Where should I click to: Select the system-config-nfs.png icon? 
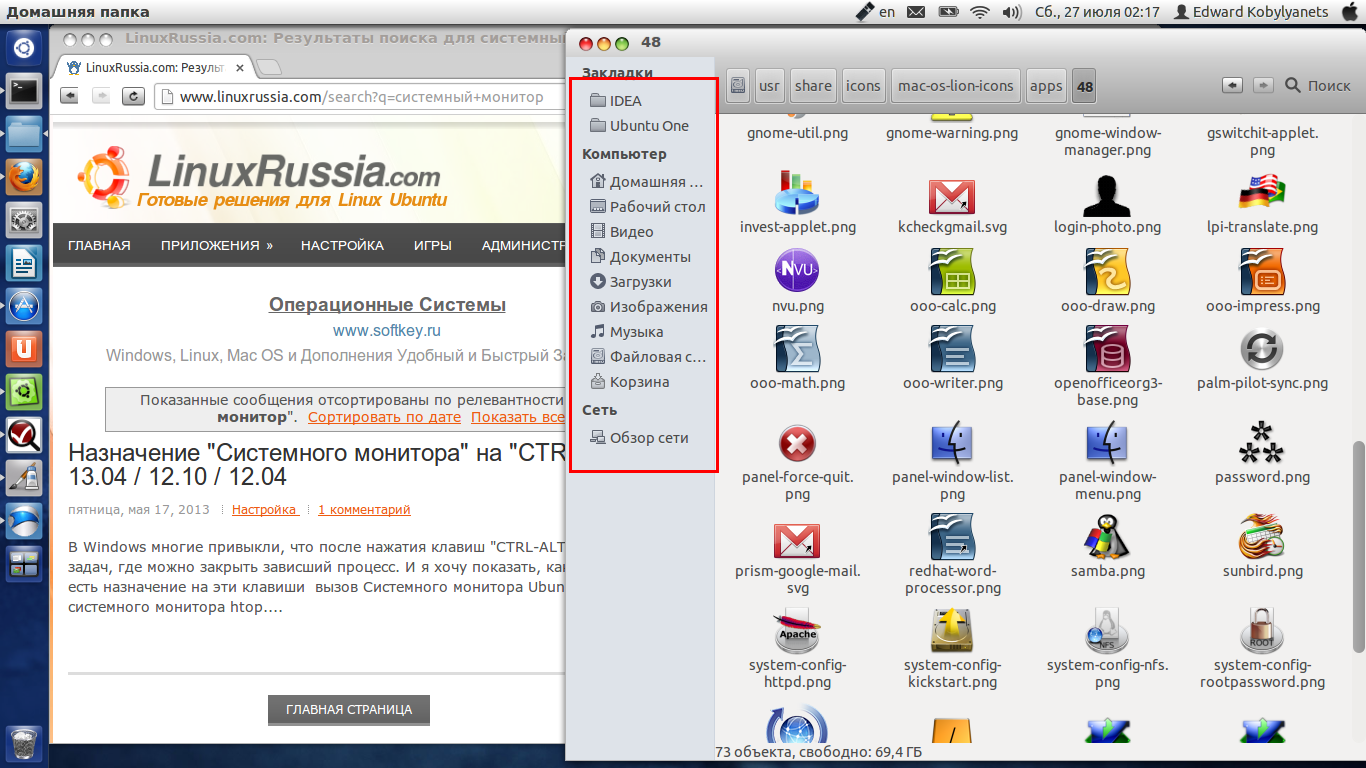(x=1107, y=630)
